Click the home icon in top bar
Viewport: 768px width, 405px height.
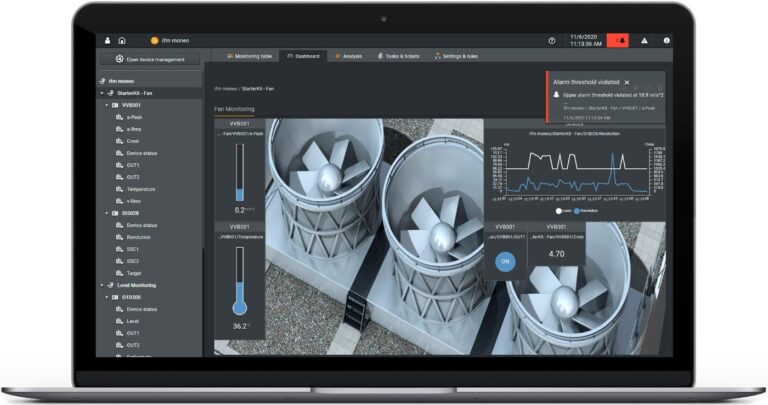(121, 41)
